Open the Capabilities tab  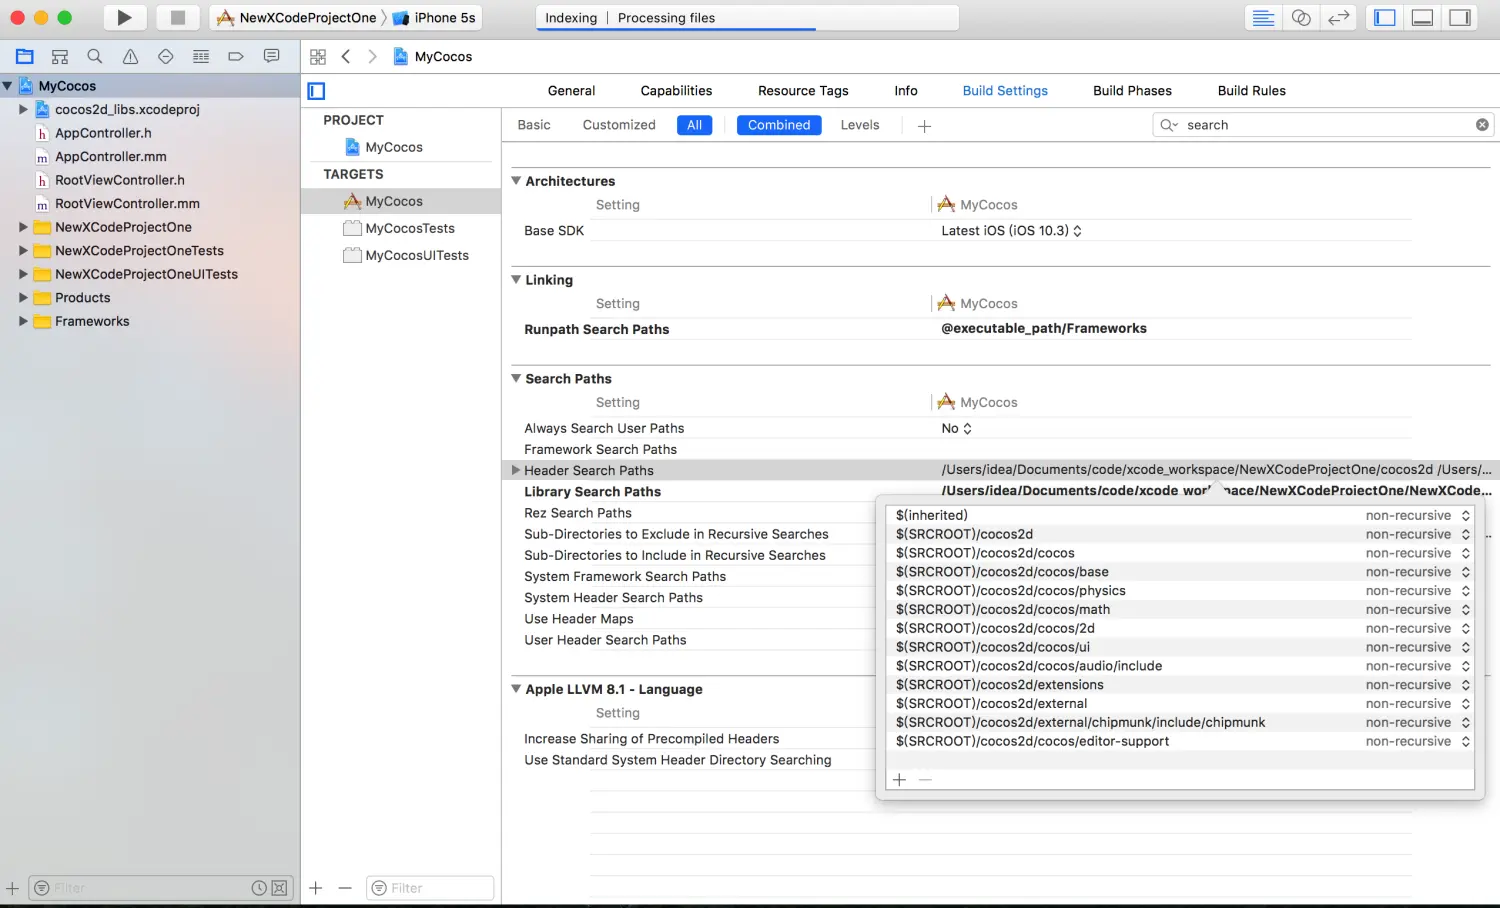coord(676,91)
